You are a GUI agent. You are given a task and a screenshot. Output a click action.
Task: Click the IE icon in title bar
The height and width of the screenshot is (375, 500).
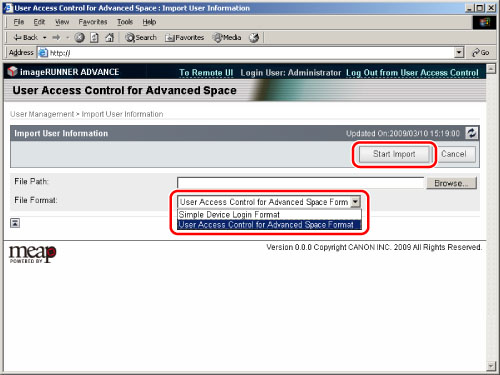coord(8,8)
